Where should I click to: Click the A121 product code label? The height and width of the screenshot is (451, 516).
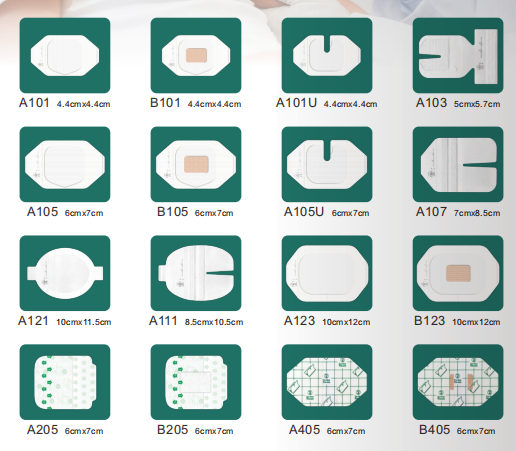coord(33,321)
